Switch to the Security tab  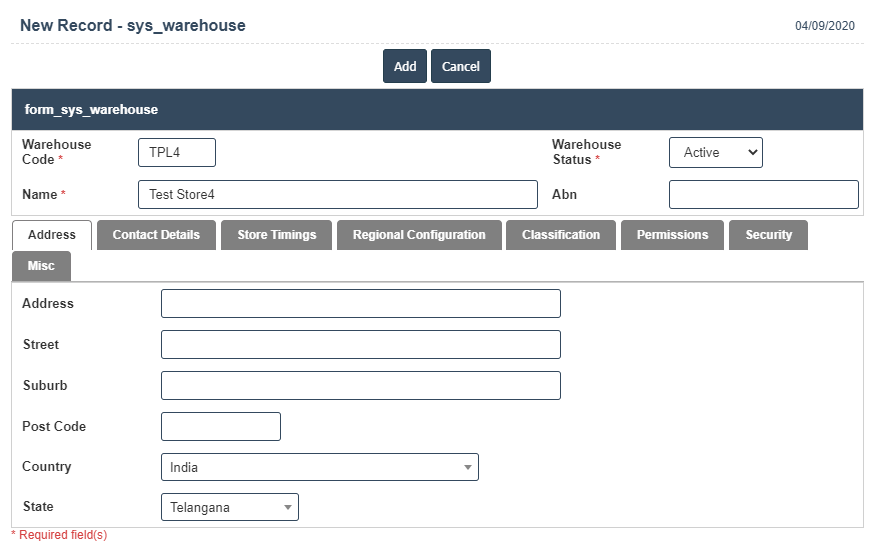[x=768, y=235]
